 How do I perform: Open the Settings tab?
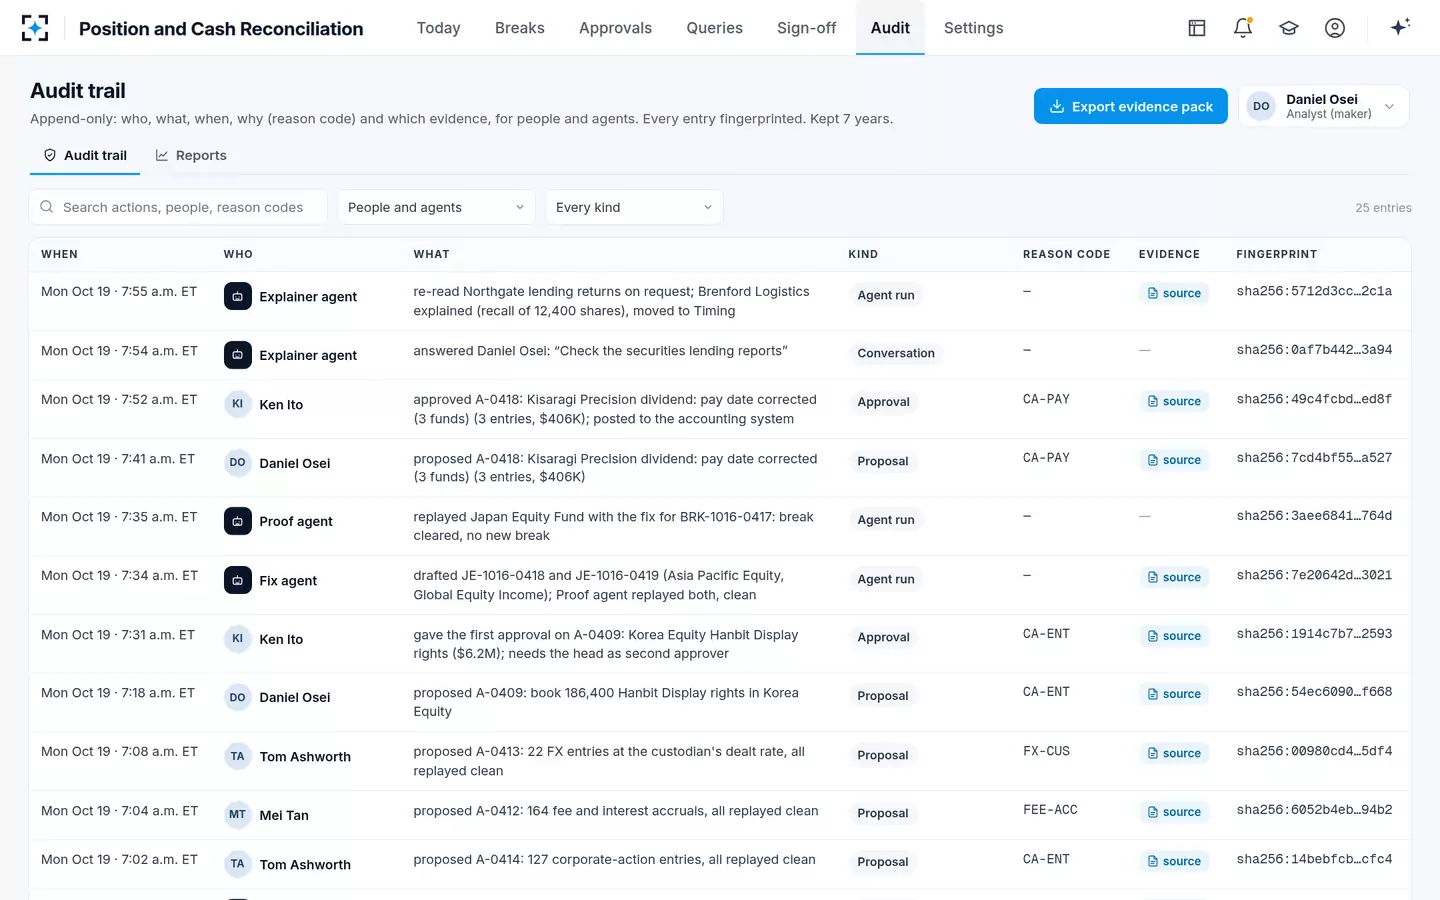[974, 28]
